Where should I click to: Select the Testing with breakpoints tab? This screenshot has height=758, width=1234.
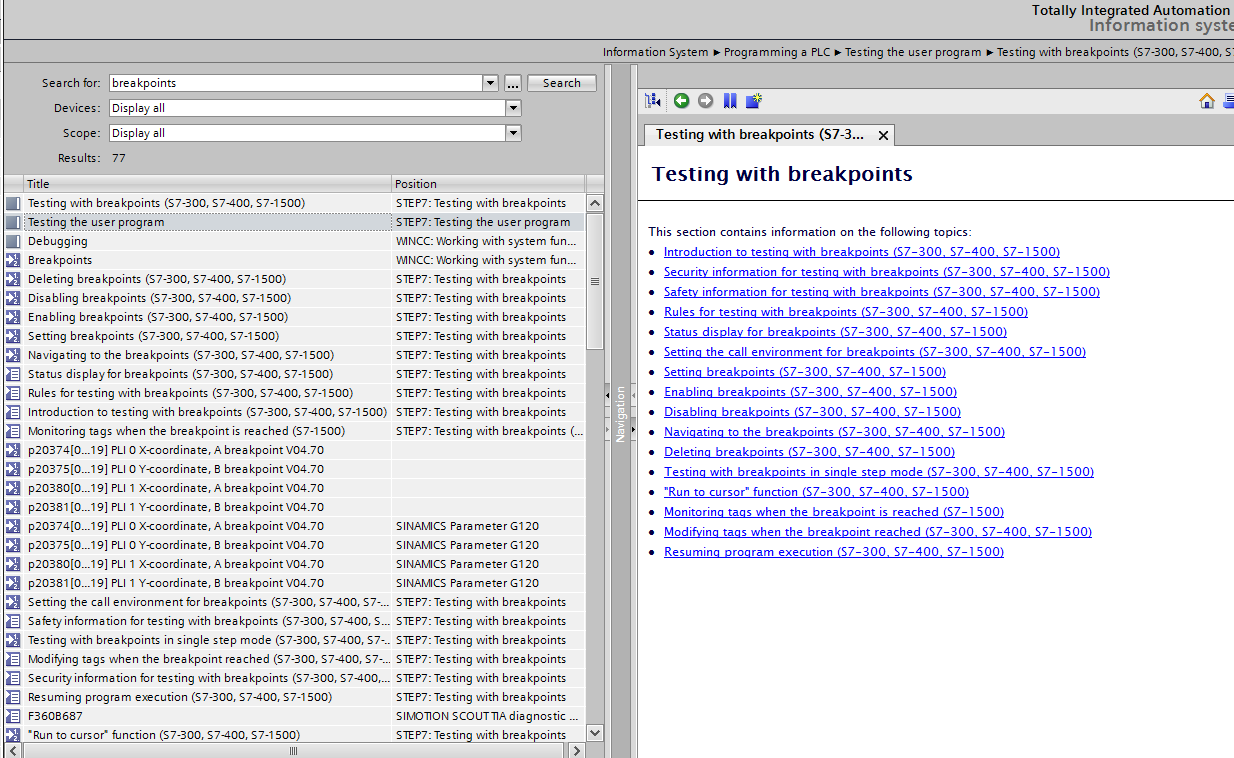click(767, 134)
